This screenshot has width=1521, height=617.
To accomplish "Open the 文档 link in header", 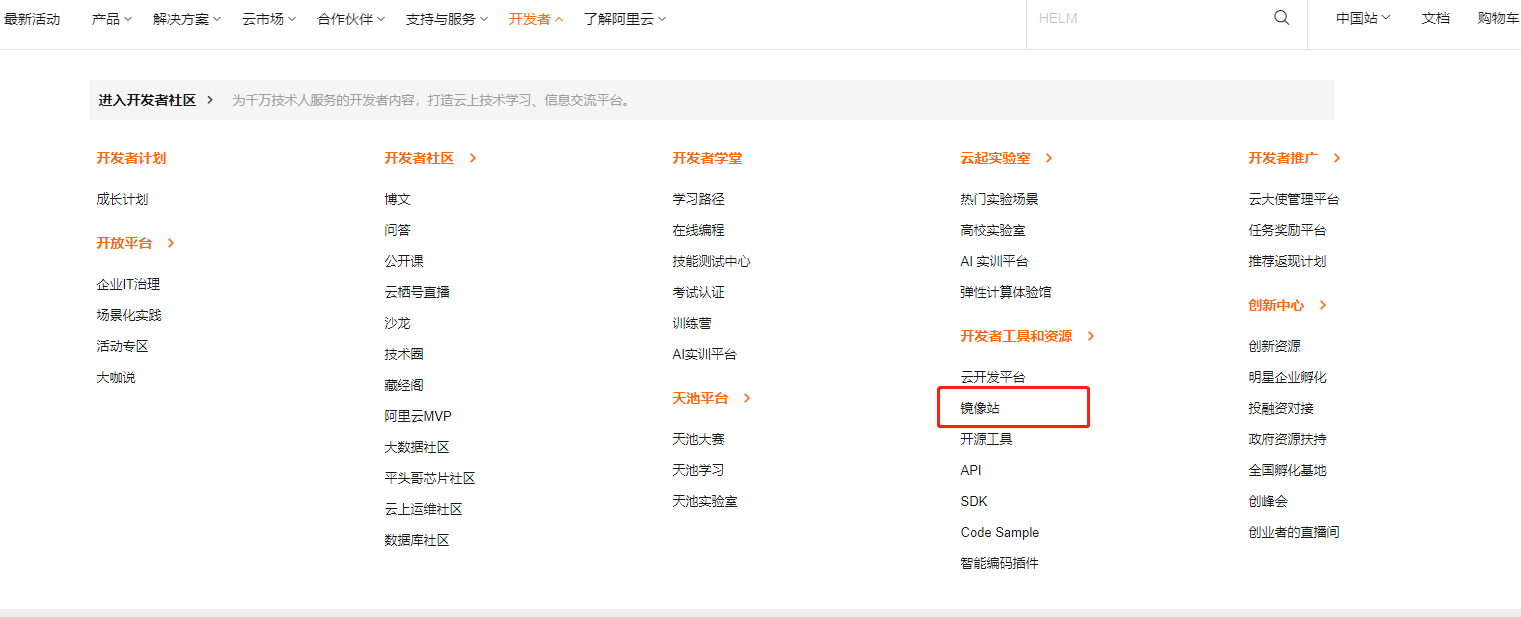I will click(1435, 18).
